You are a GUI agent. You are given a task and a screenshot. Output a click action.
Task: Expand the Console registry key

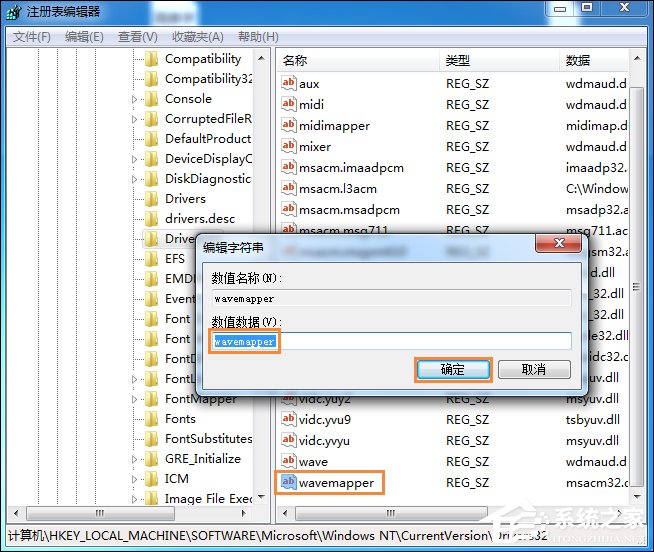pos(135,100)
